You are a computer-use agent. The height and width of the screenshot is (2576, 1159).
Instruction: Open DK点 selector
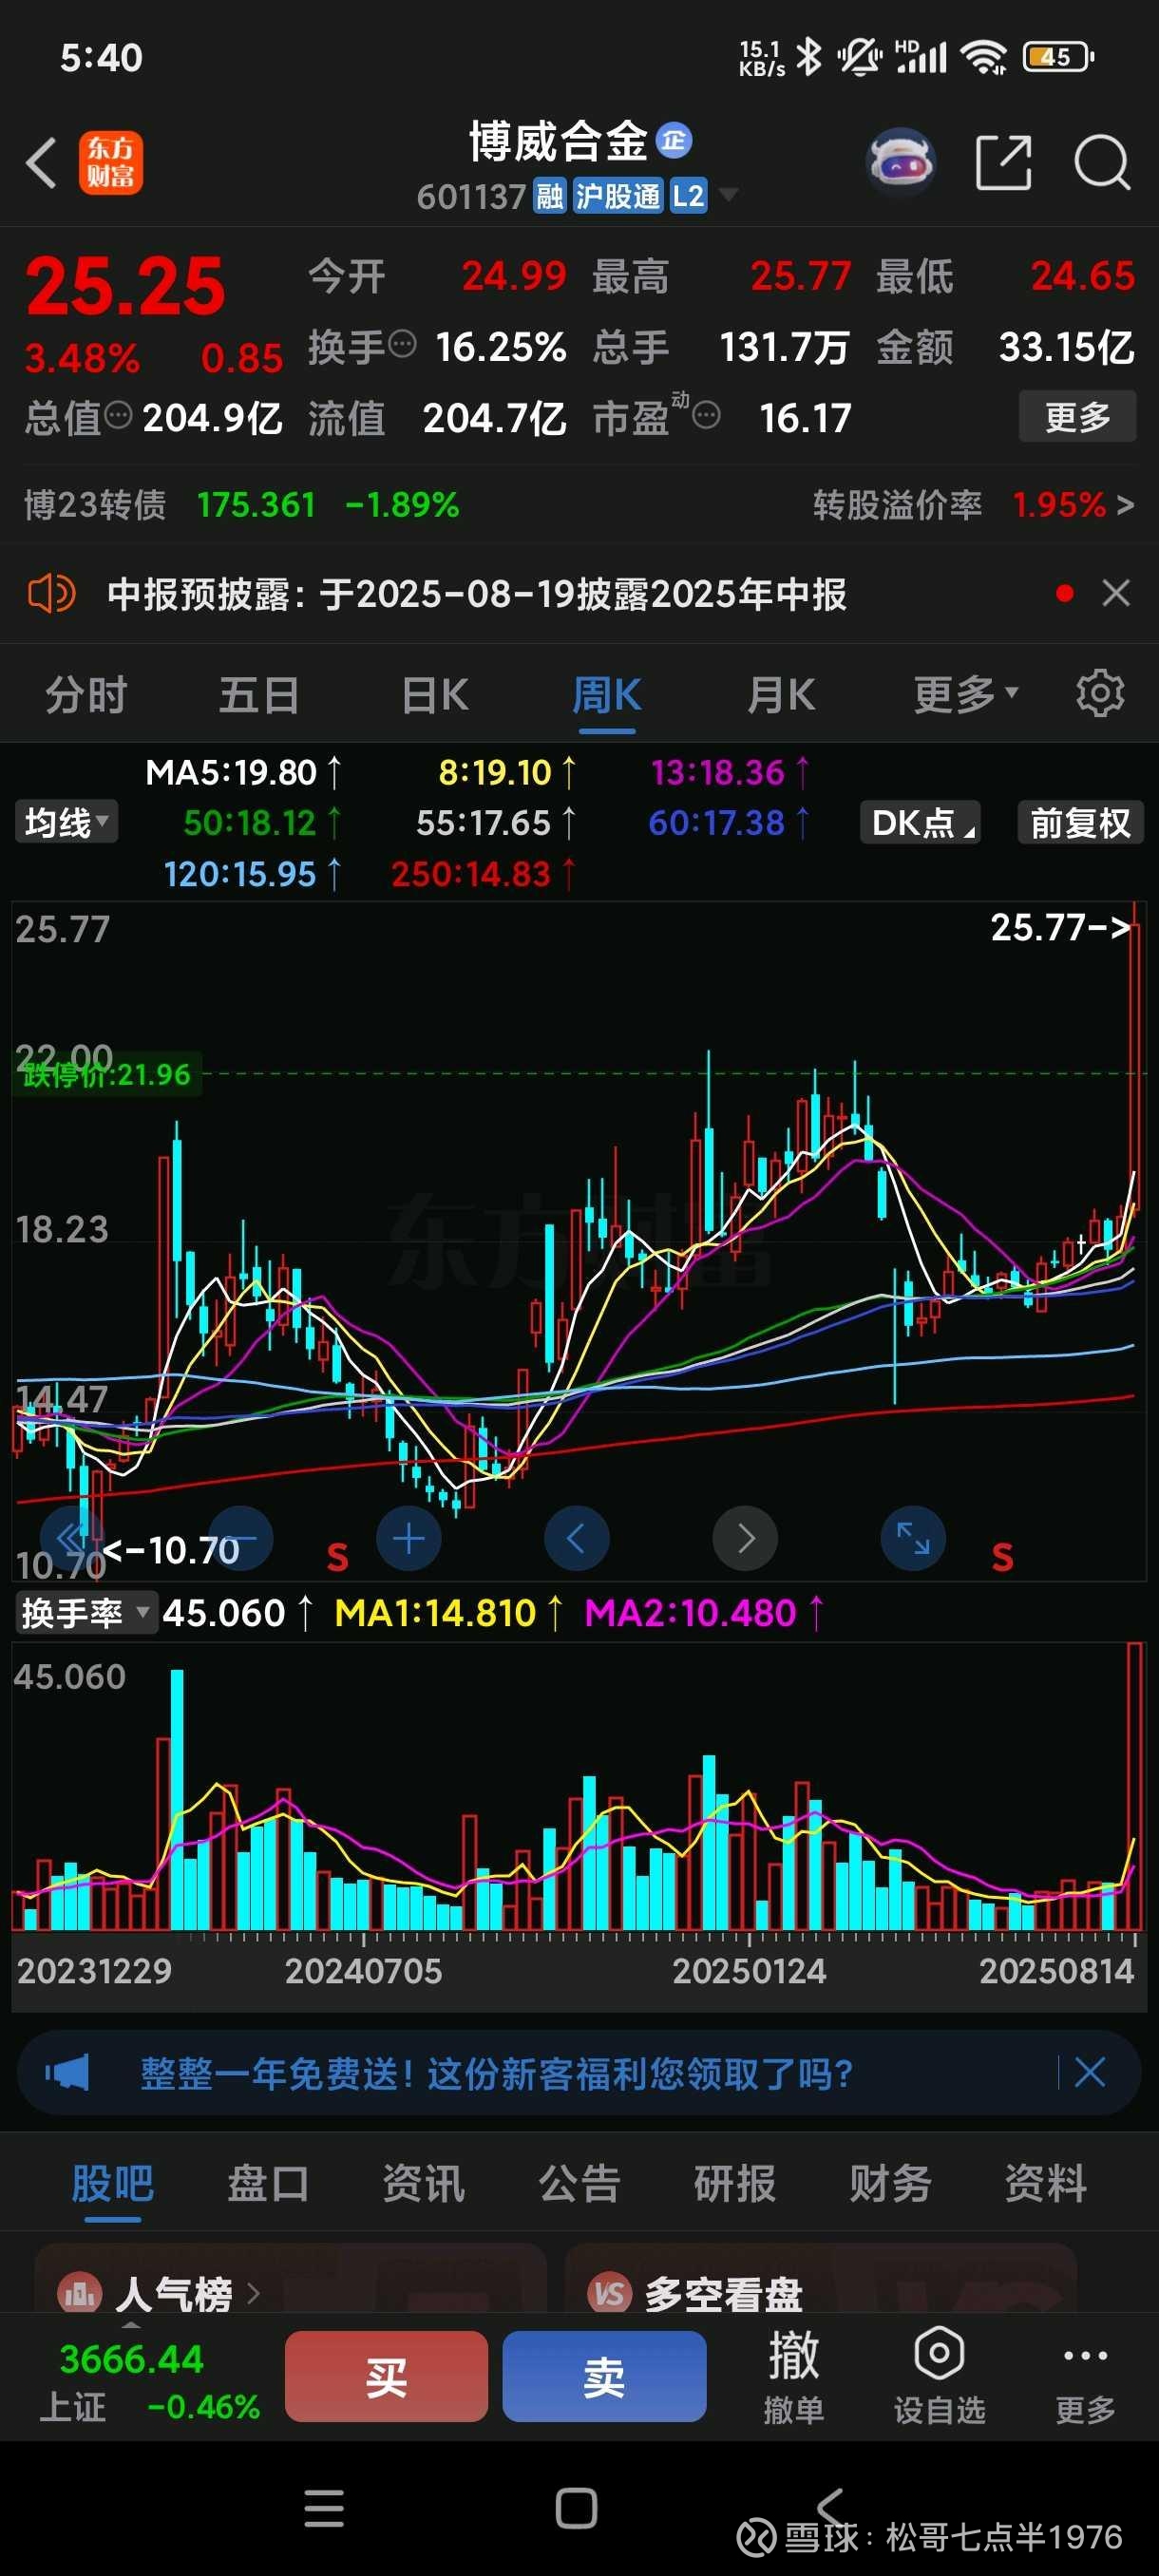[x=920, y=823]
